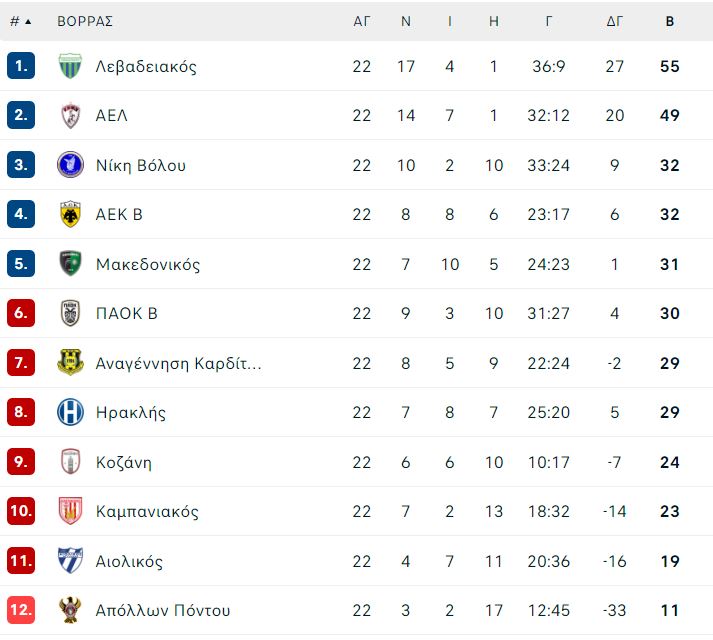Click the red position 12 badge
This screenshot has height=640, width=713.
[x=21, y=610]
